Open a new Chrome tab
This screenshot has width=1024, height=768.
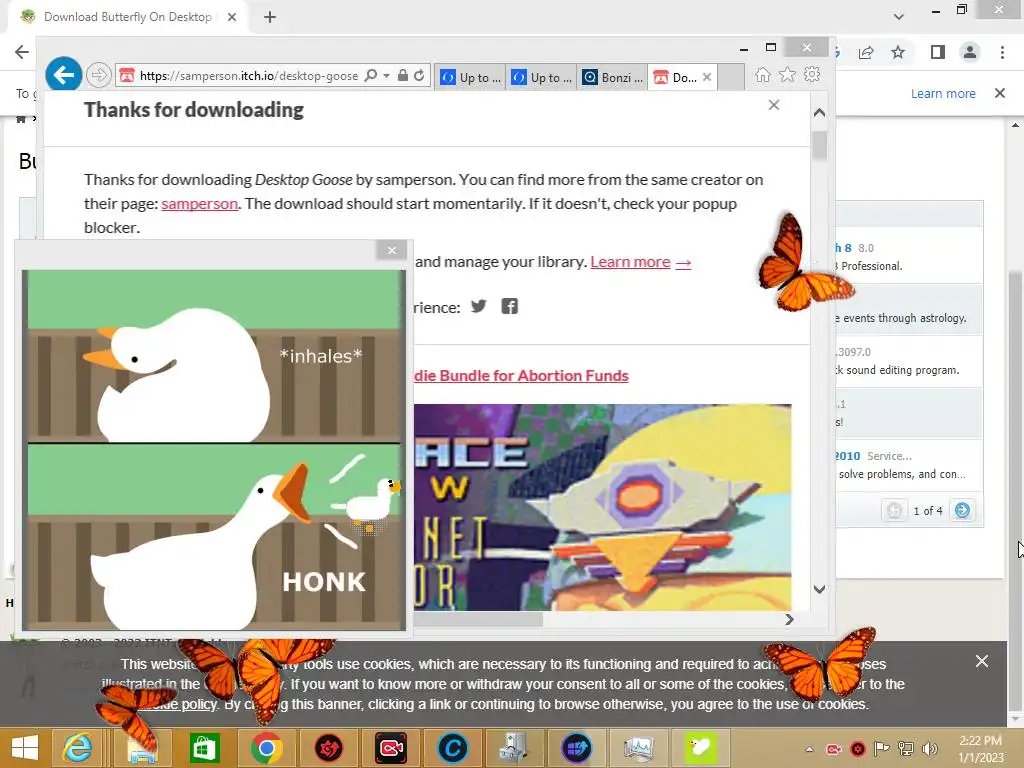(x=270, y=17)
